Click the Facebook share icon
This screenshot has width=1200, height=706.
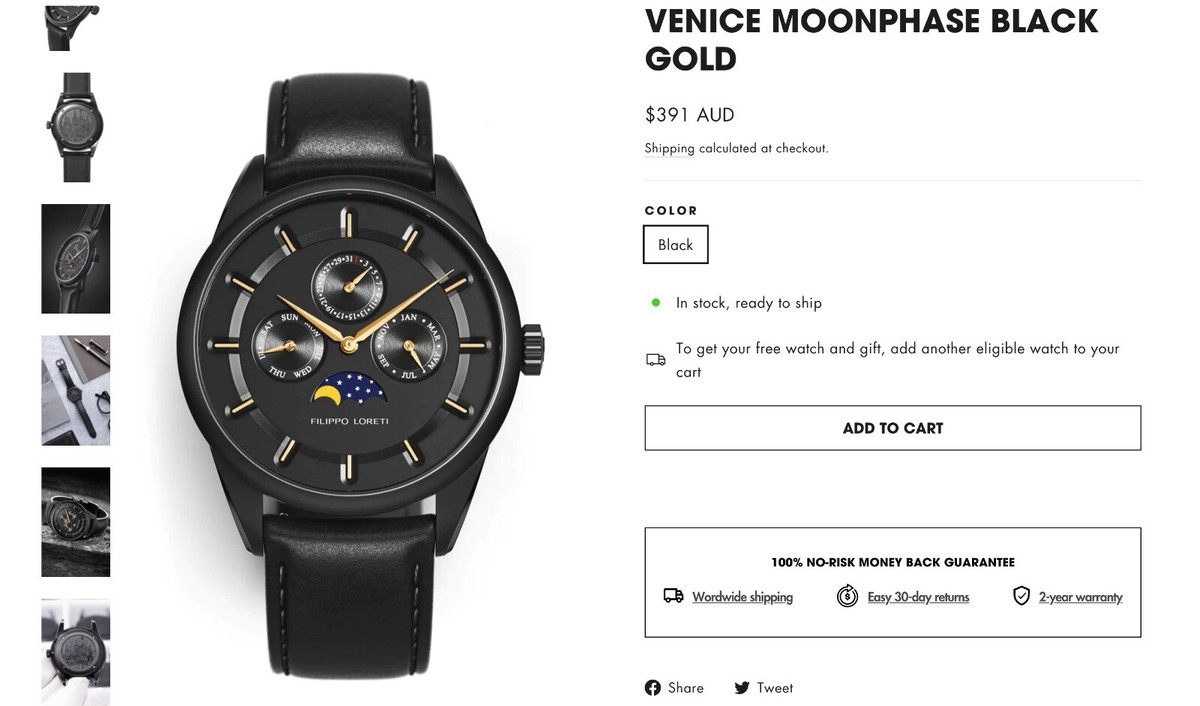click(652, 688)
